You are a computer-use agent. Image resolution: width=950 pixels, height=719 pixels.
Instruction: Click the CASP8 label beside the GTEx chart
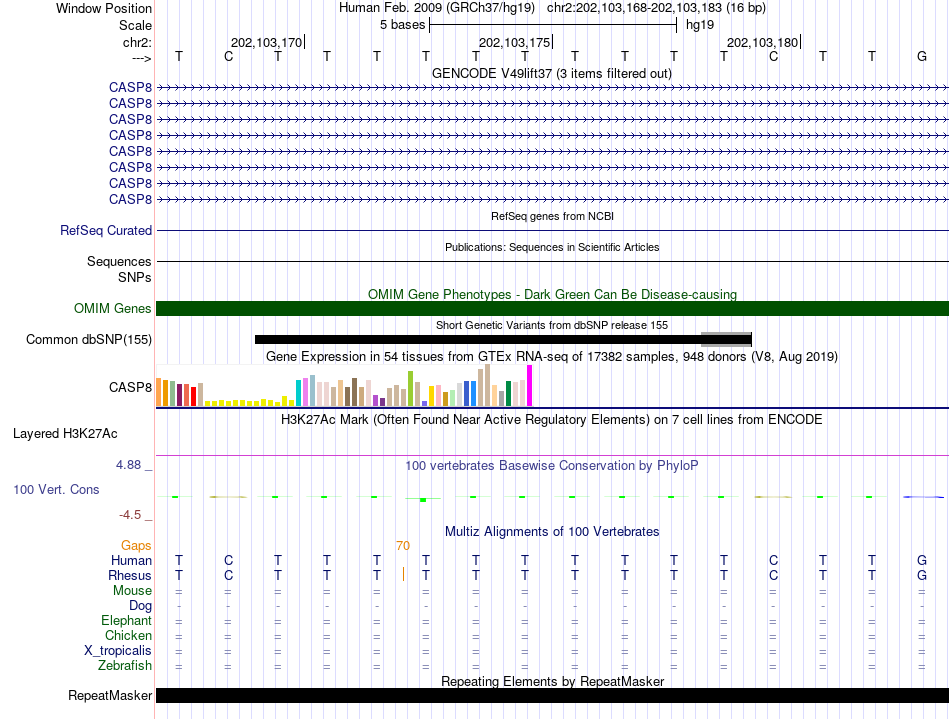pyautogui.click(x=130, y=387)
